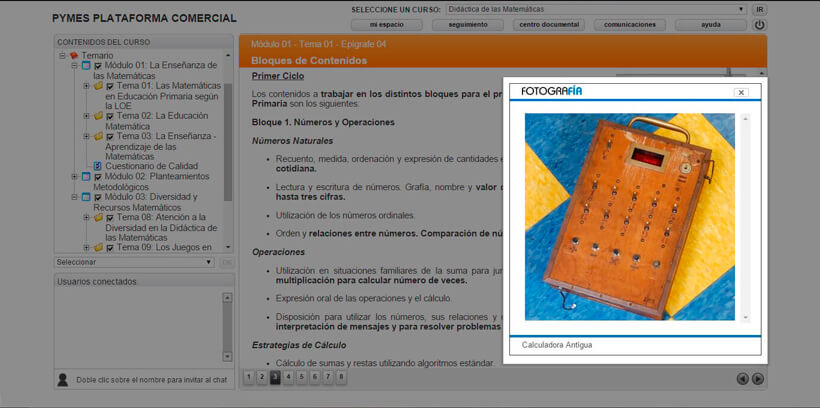Click the old calculator photograph
Screen dimensions: 820x408
point(630,217)
